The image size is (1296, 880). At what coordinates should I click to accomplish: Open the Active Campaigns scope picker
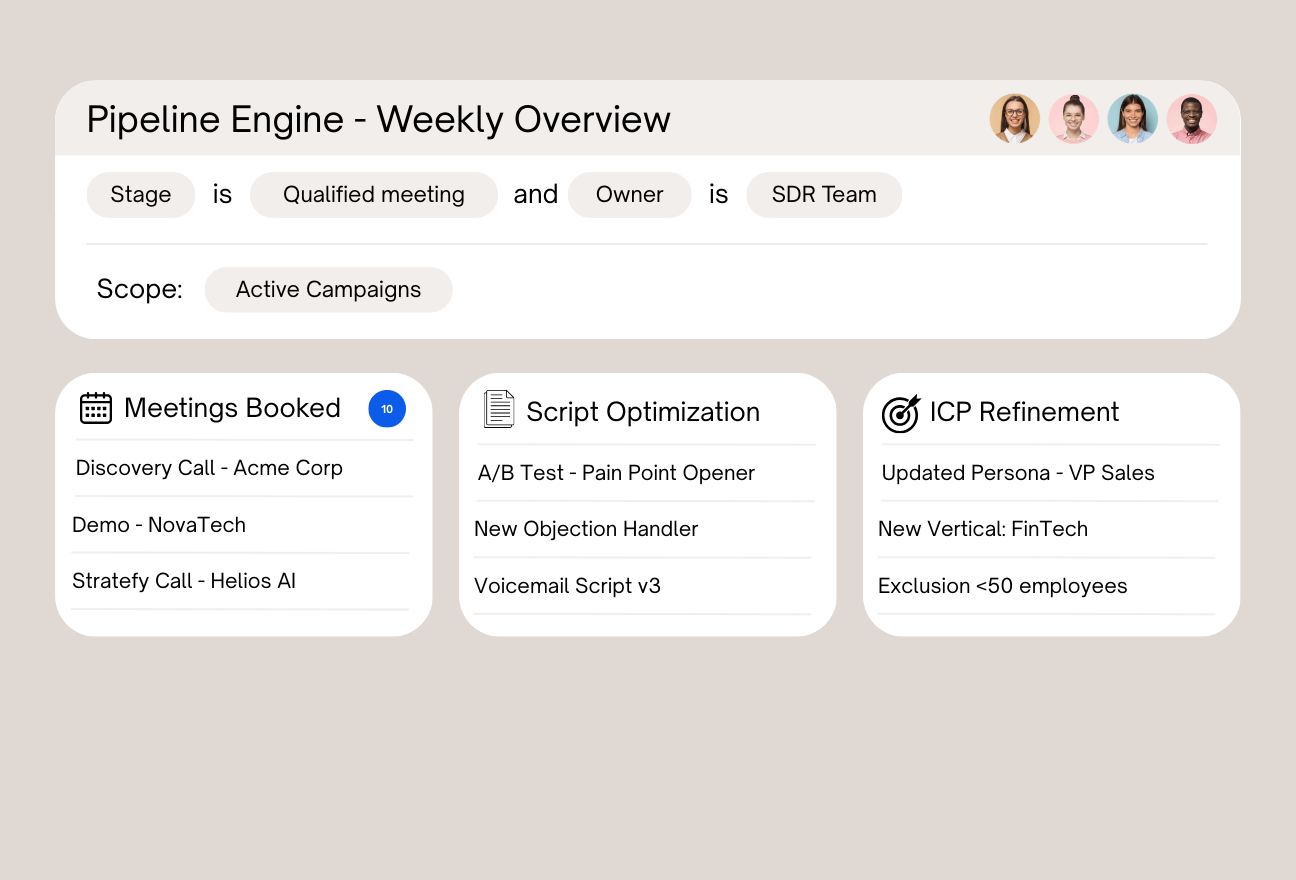click(328, 289)
